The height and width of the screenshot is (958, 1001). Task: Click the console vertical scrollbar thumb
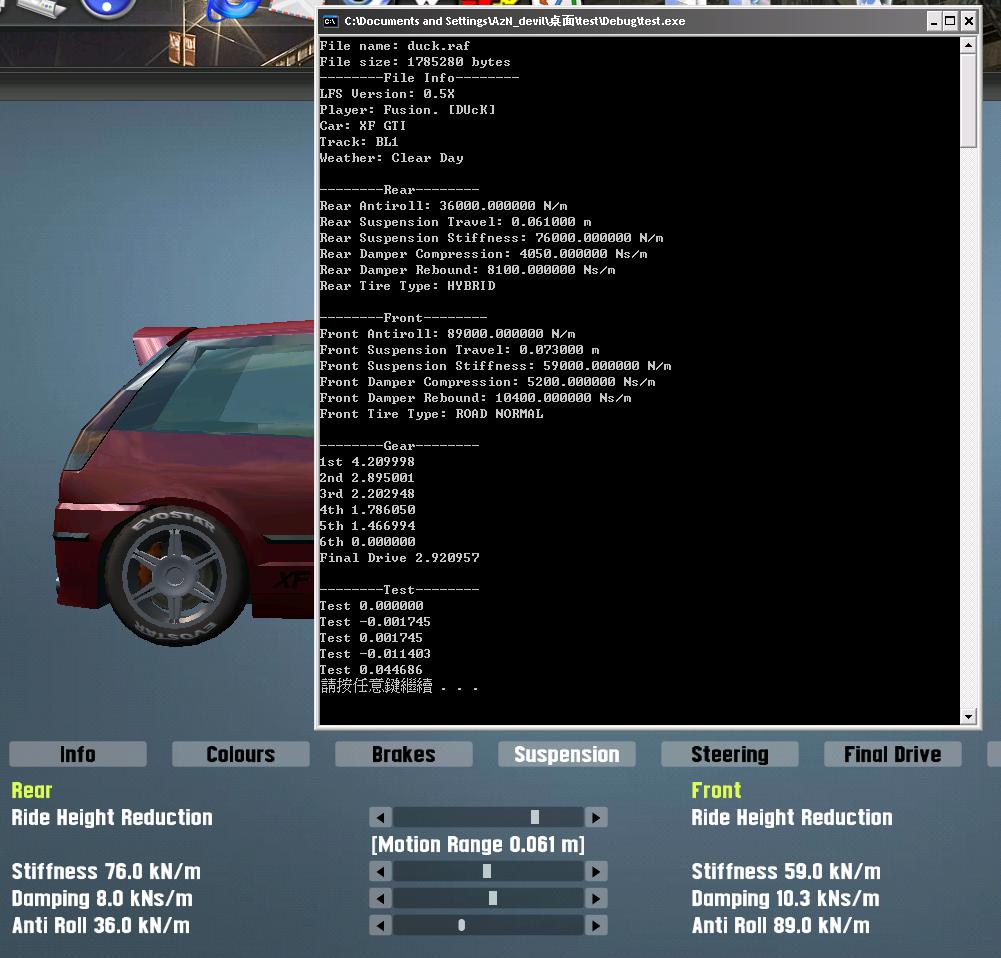pos(968,101)
